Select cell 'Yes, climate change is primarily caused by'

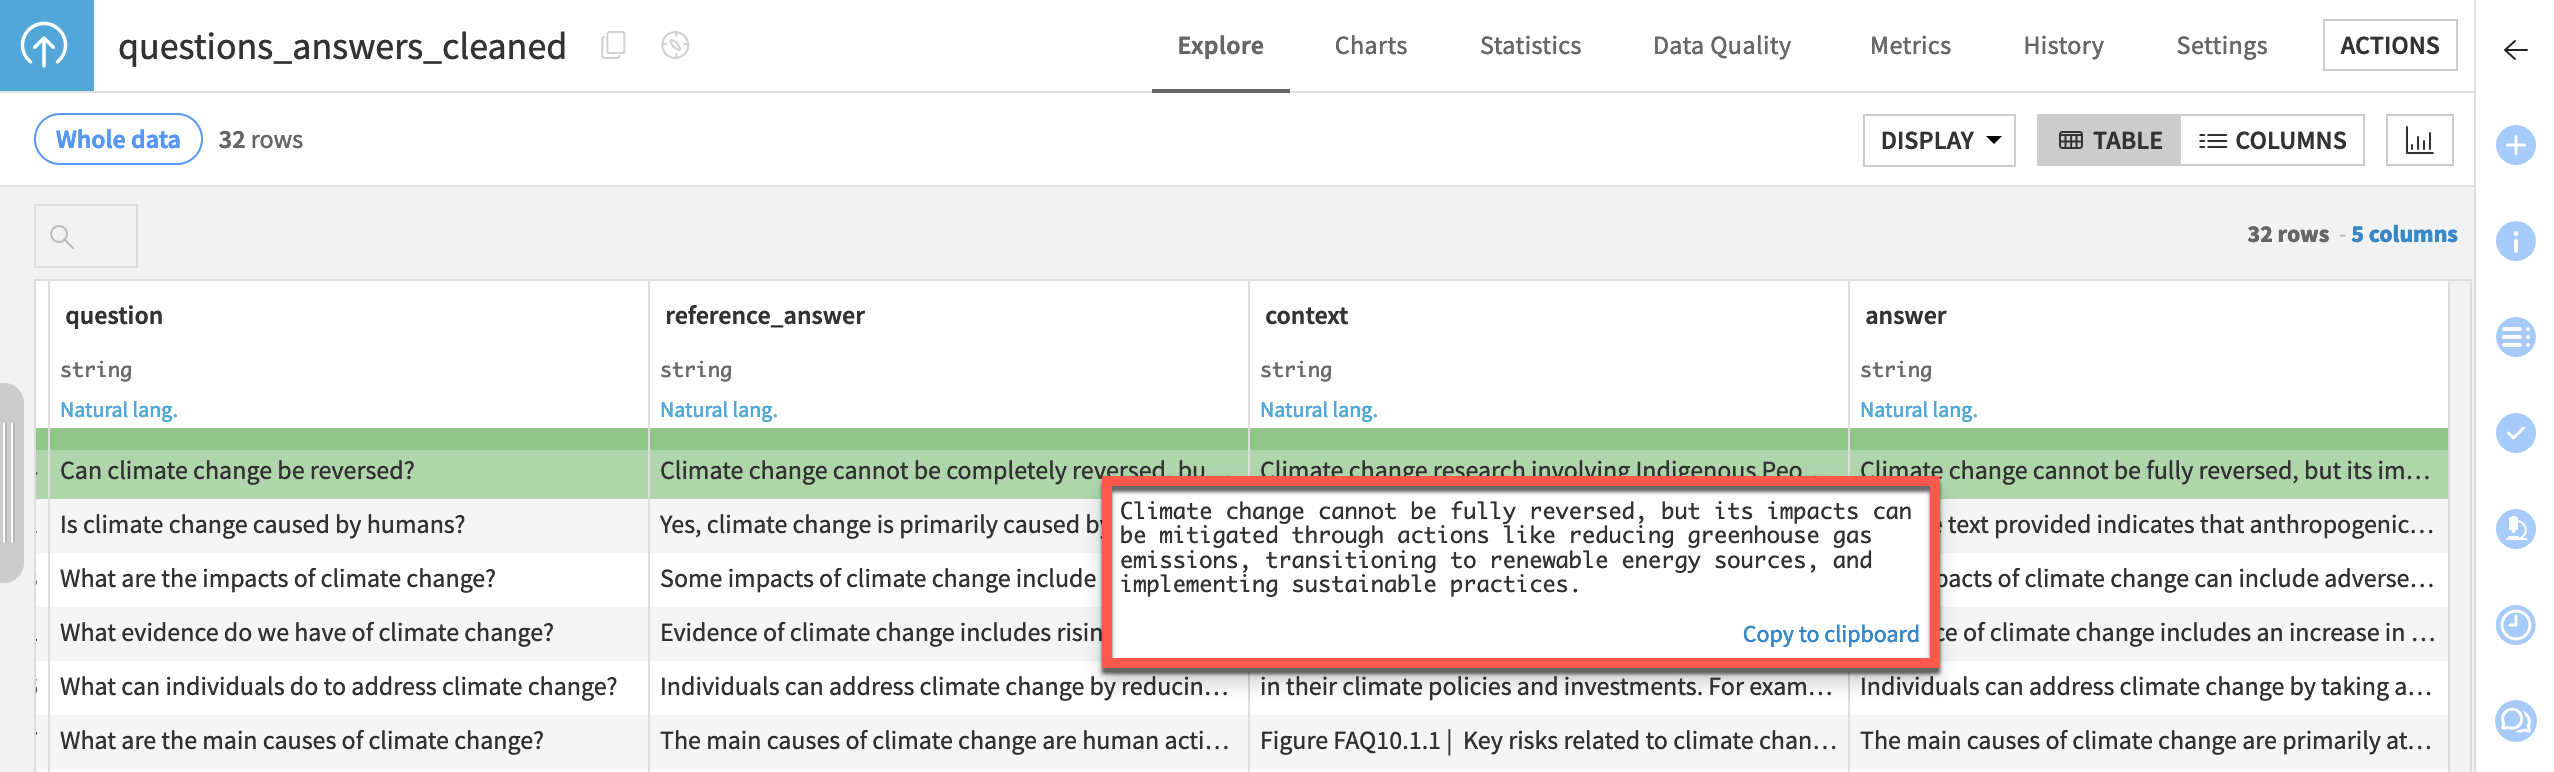coord(878,525)
